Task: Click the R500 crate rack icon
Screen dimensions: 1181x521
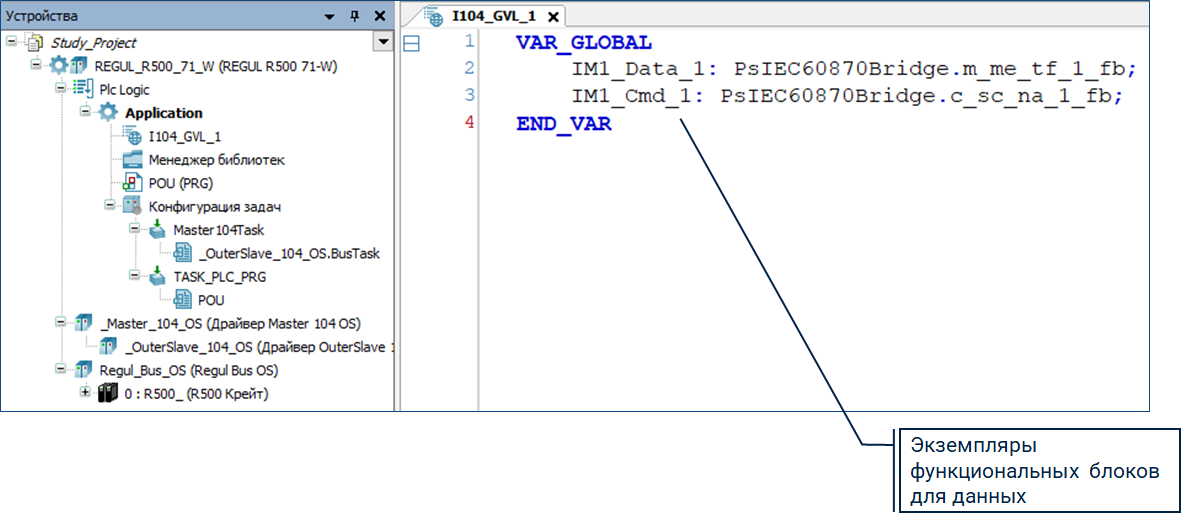Action: 108,394
